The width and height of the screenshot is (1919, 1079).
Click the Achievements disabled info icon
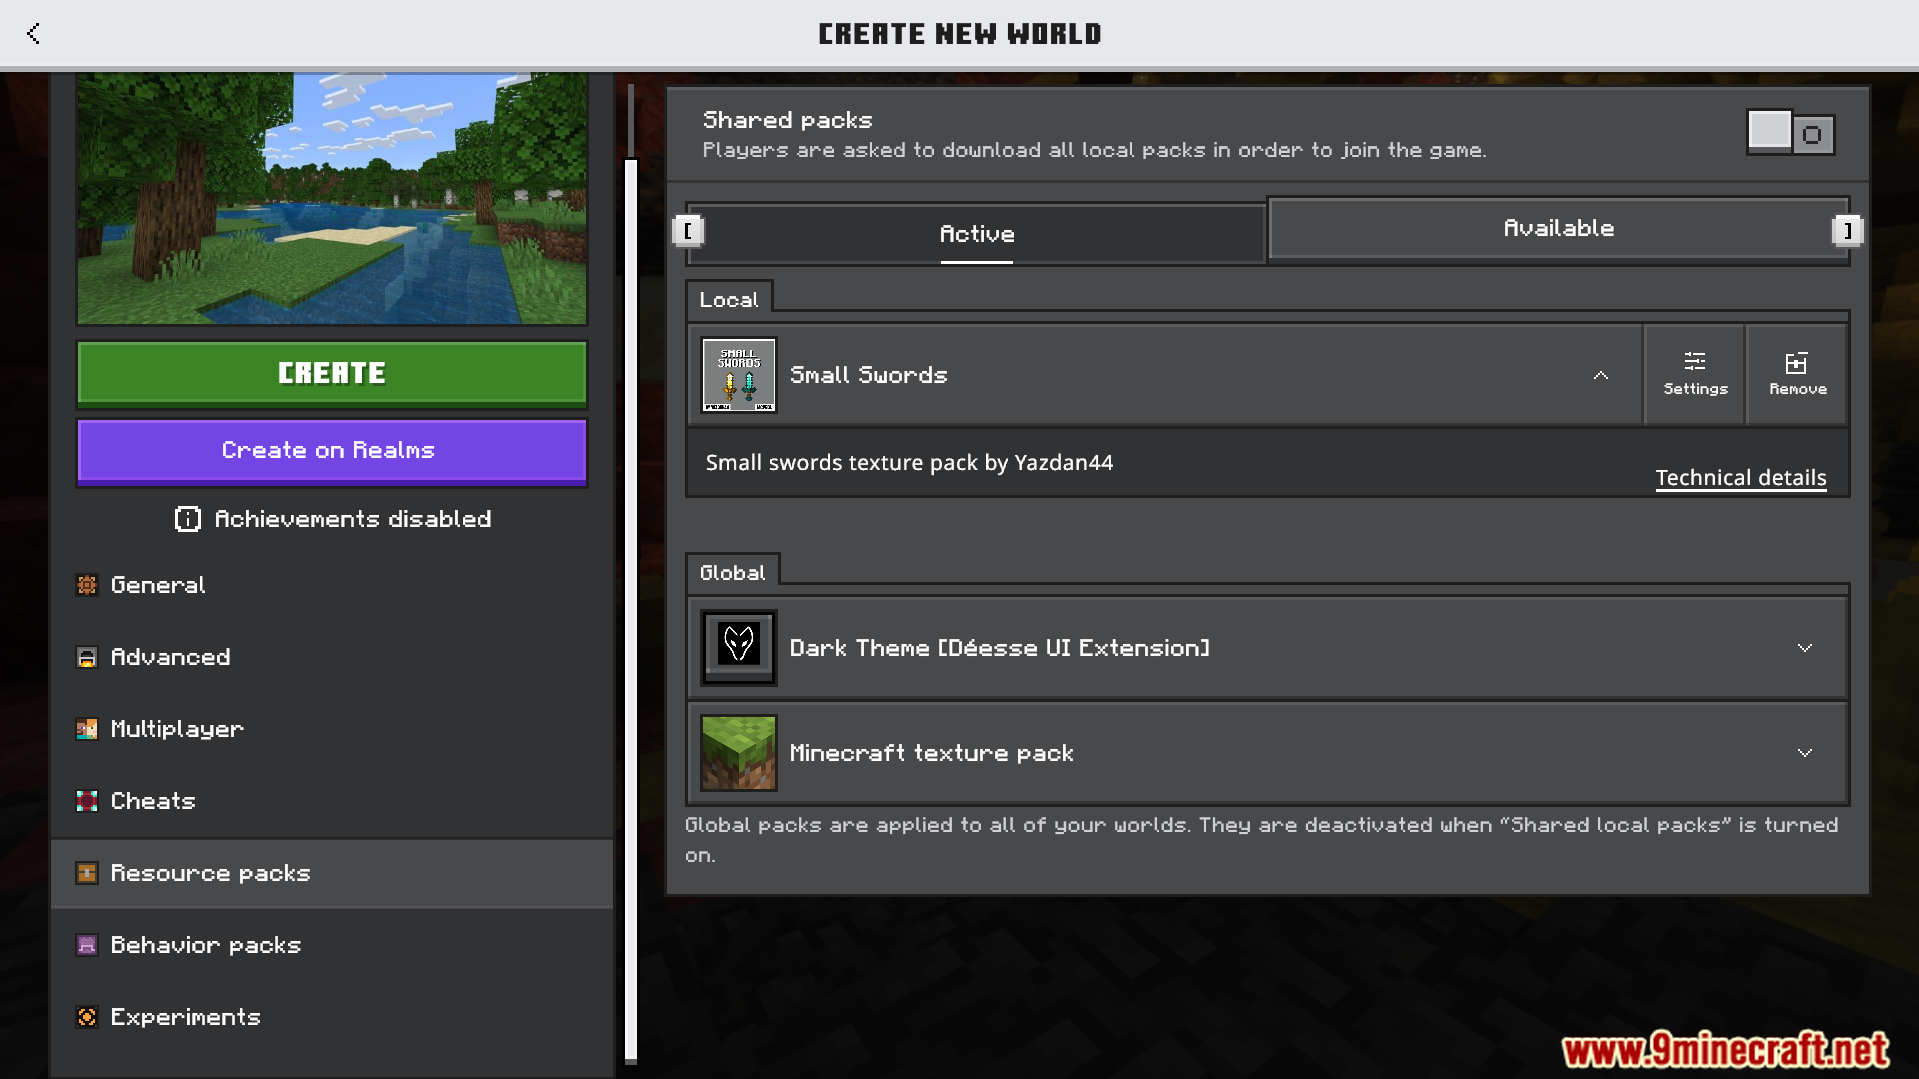pos(188,519)
